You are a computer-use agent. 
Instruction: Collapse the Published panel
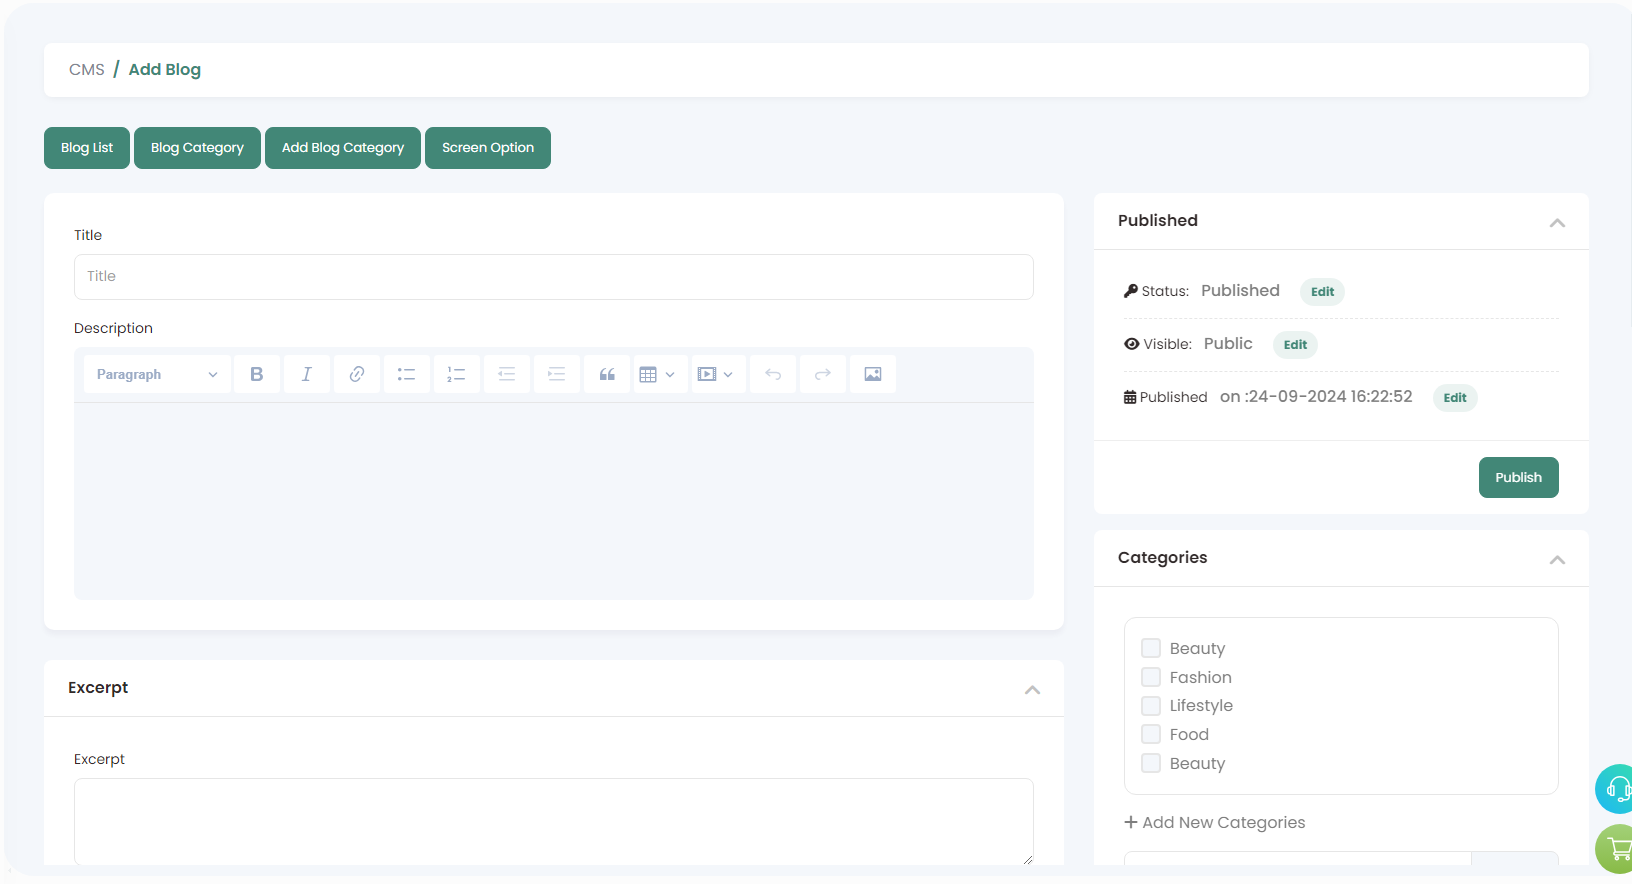click(1557, 222)
